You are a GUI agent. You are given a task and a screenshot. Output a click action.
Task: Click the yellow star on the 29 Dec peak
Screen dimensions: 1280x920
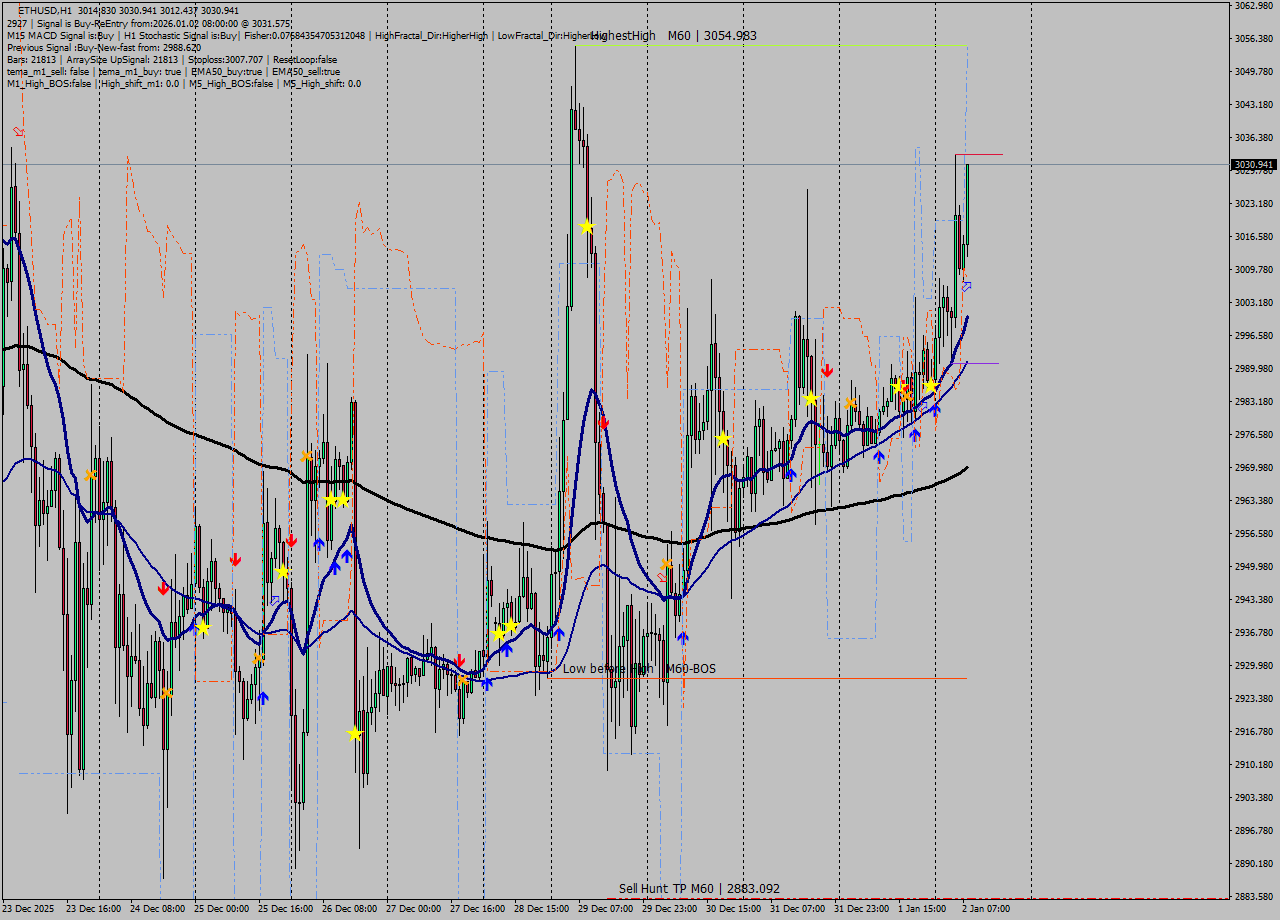(x=587, y=227)
